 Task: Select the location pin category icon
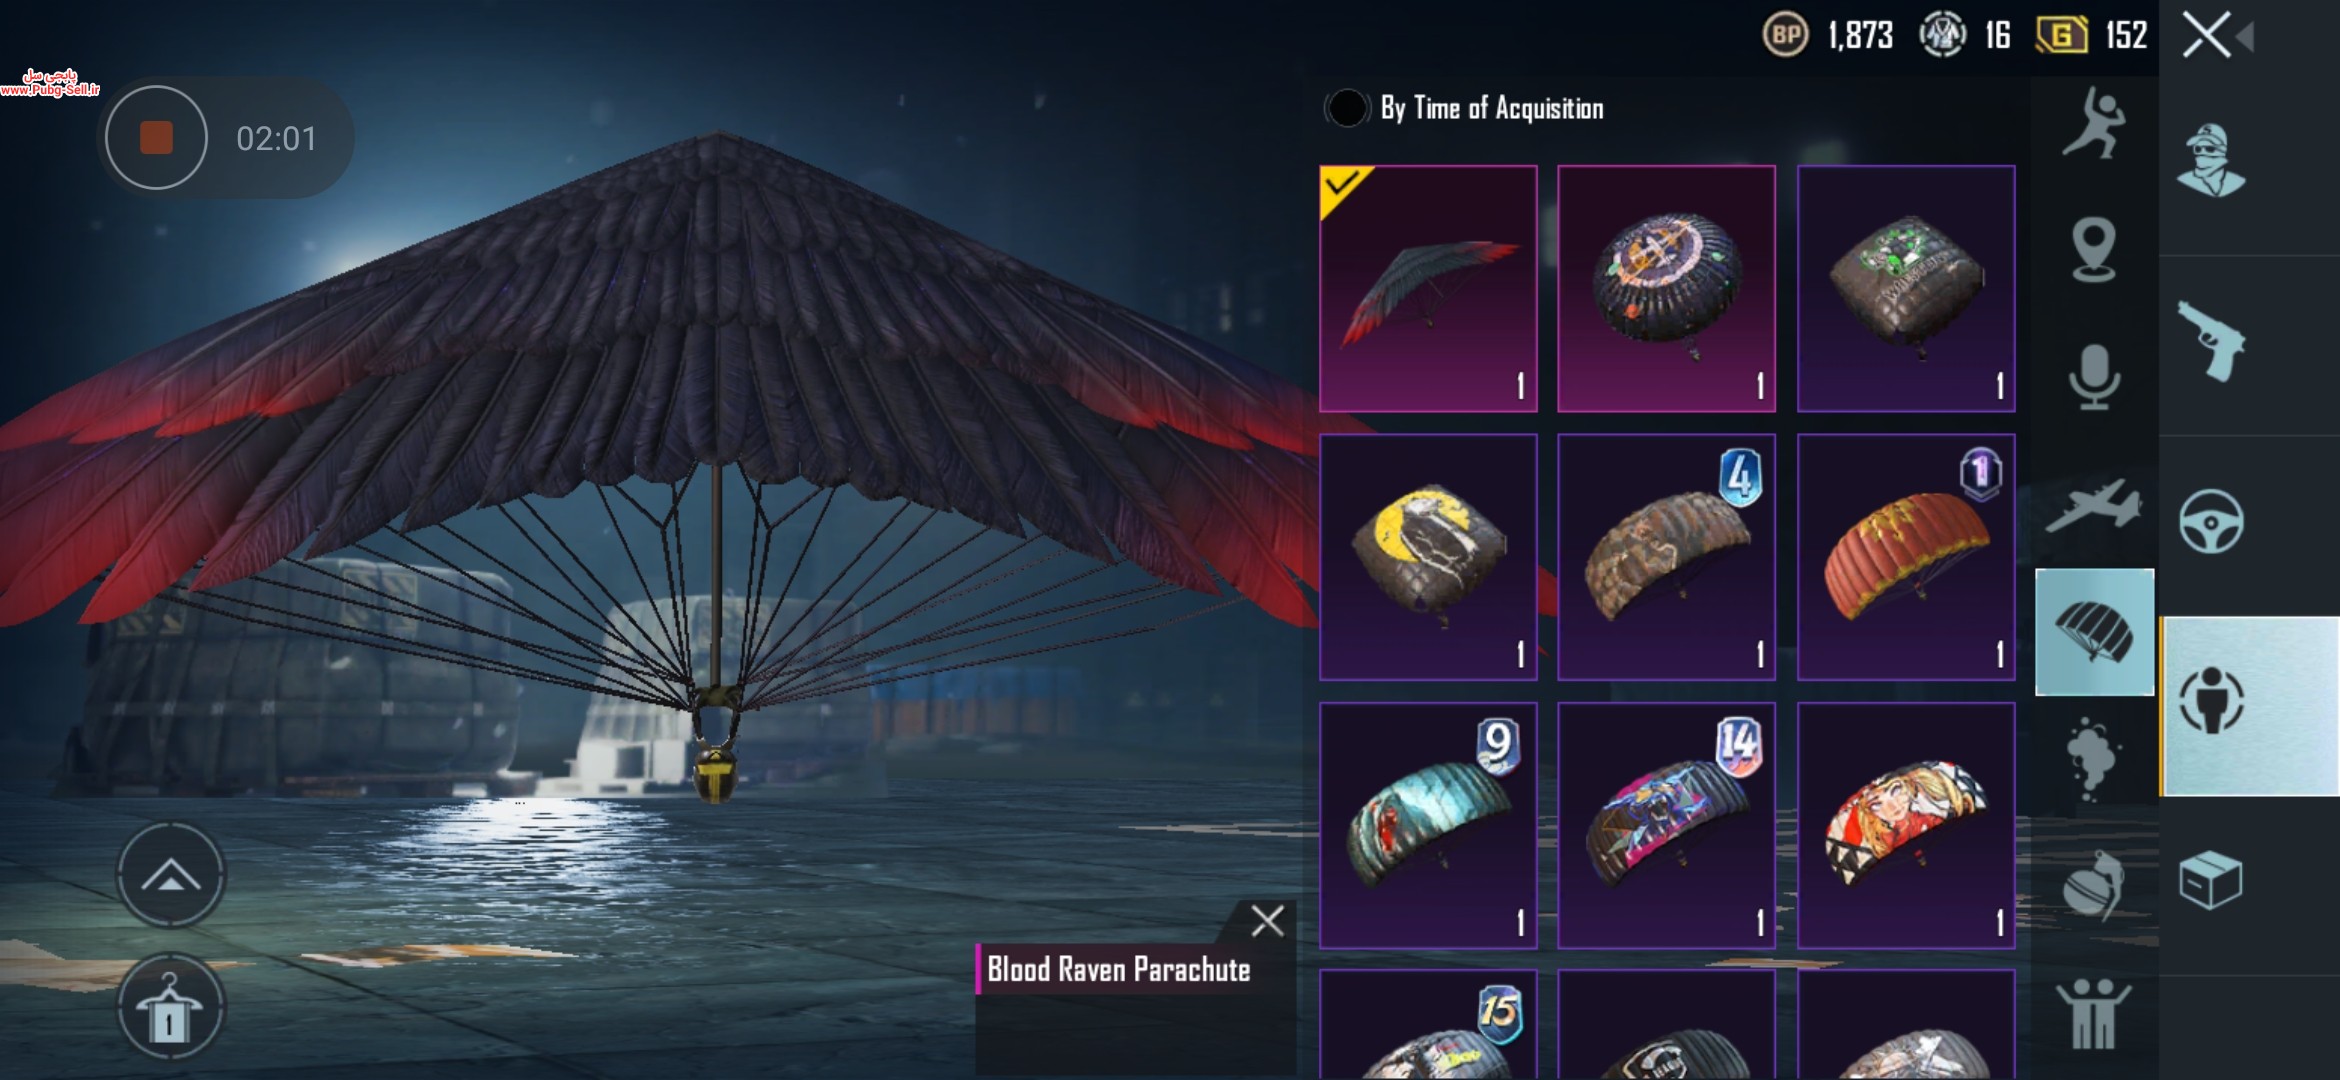(2093, 249)
